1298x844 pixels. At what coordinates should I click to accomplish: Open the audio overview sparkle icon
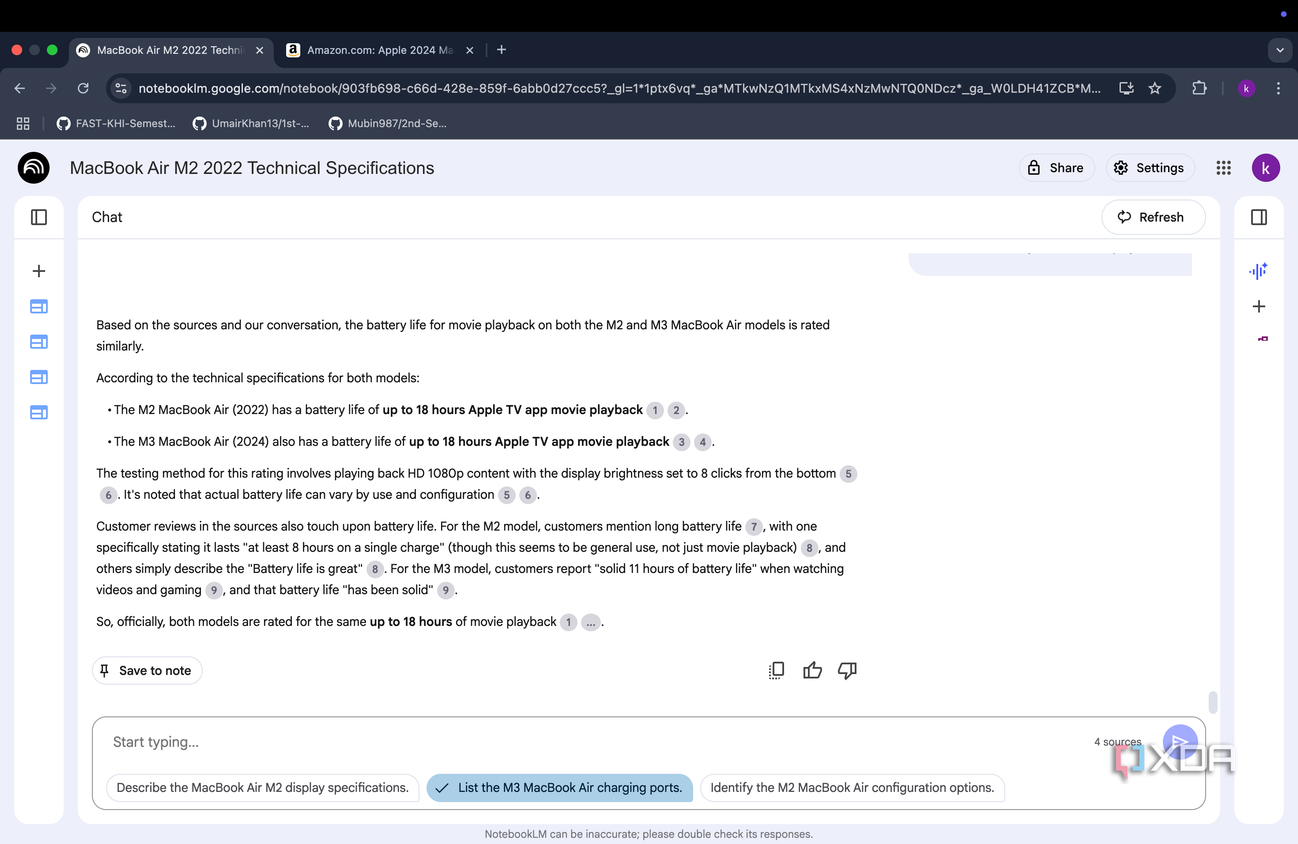1259,271
